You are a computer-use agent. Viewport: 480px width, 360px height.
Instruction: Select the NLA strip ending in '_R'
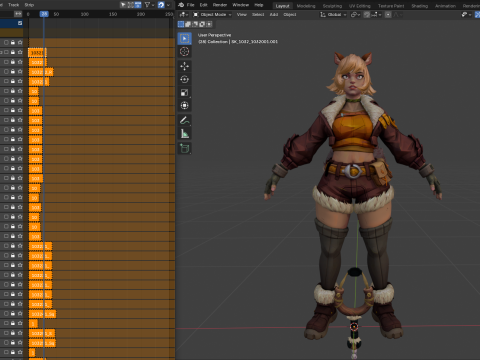(41, 72)
